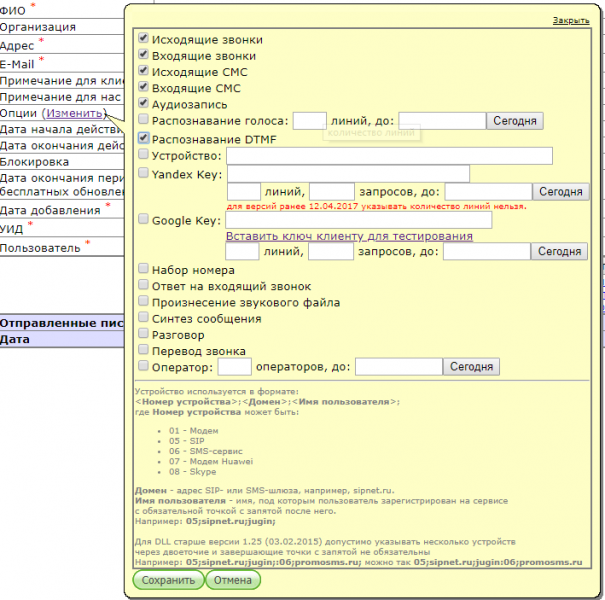The image size is (605, 600).
Task: Click Сегодня button in Yandex Key row
Action: coord(561,192)
